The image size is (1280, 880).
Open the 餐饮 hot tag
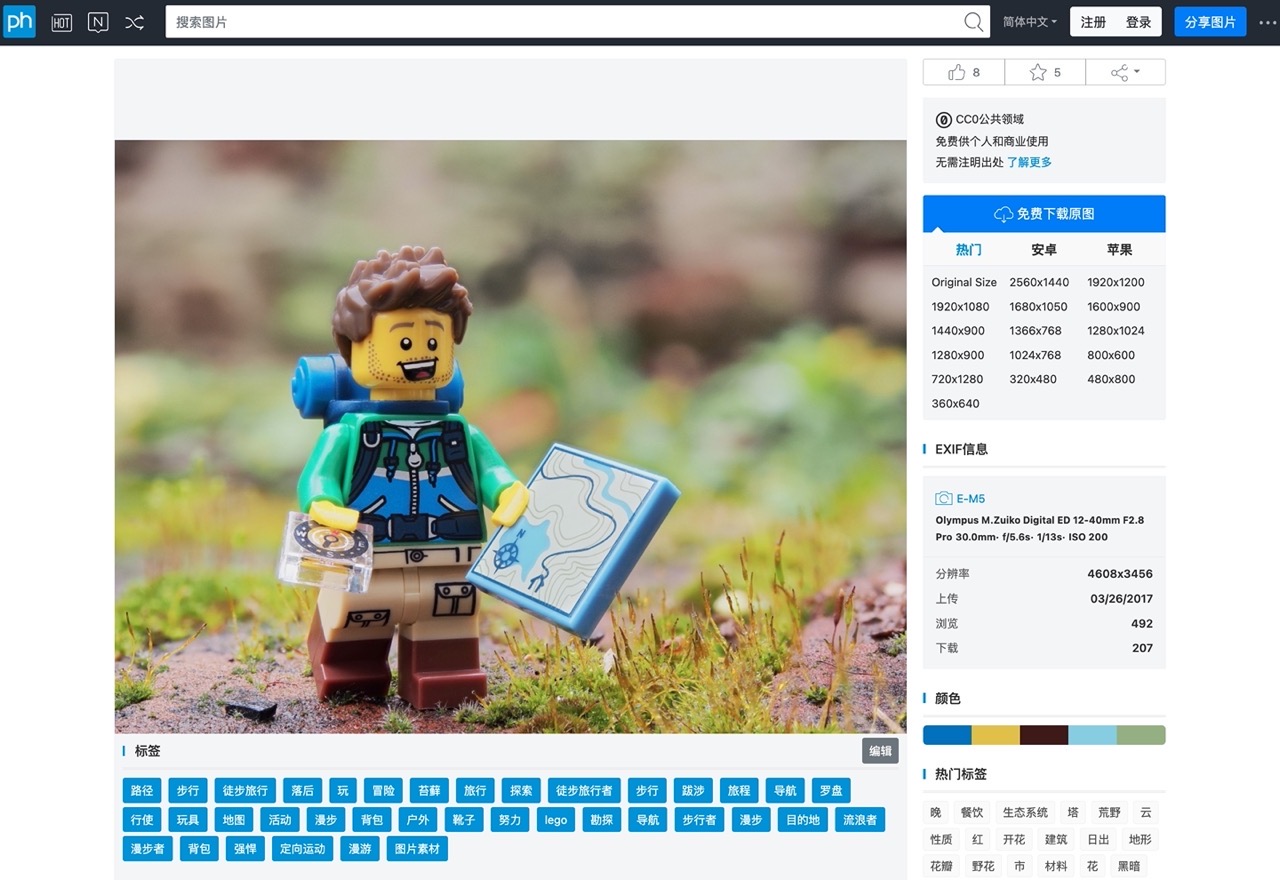[x=972, y=812]
